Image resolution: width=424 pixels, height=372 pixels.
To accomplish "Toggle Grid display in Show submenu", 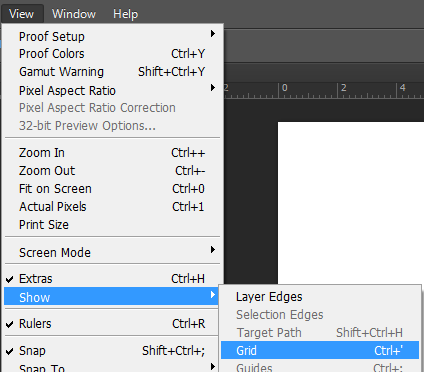I will pos(320,350).
